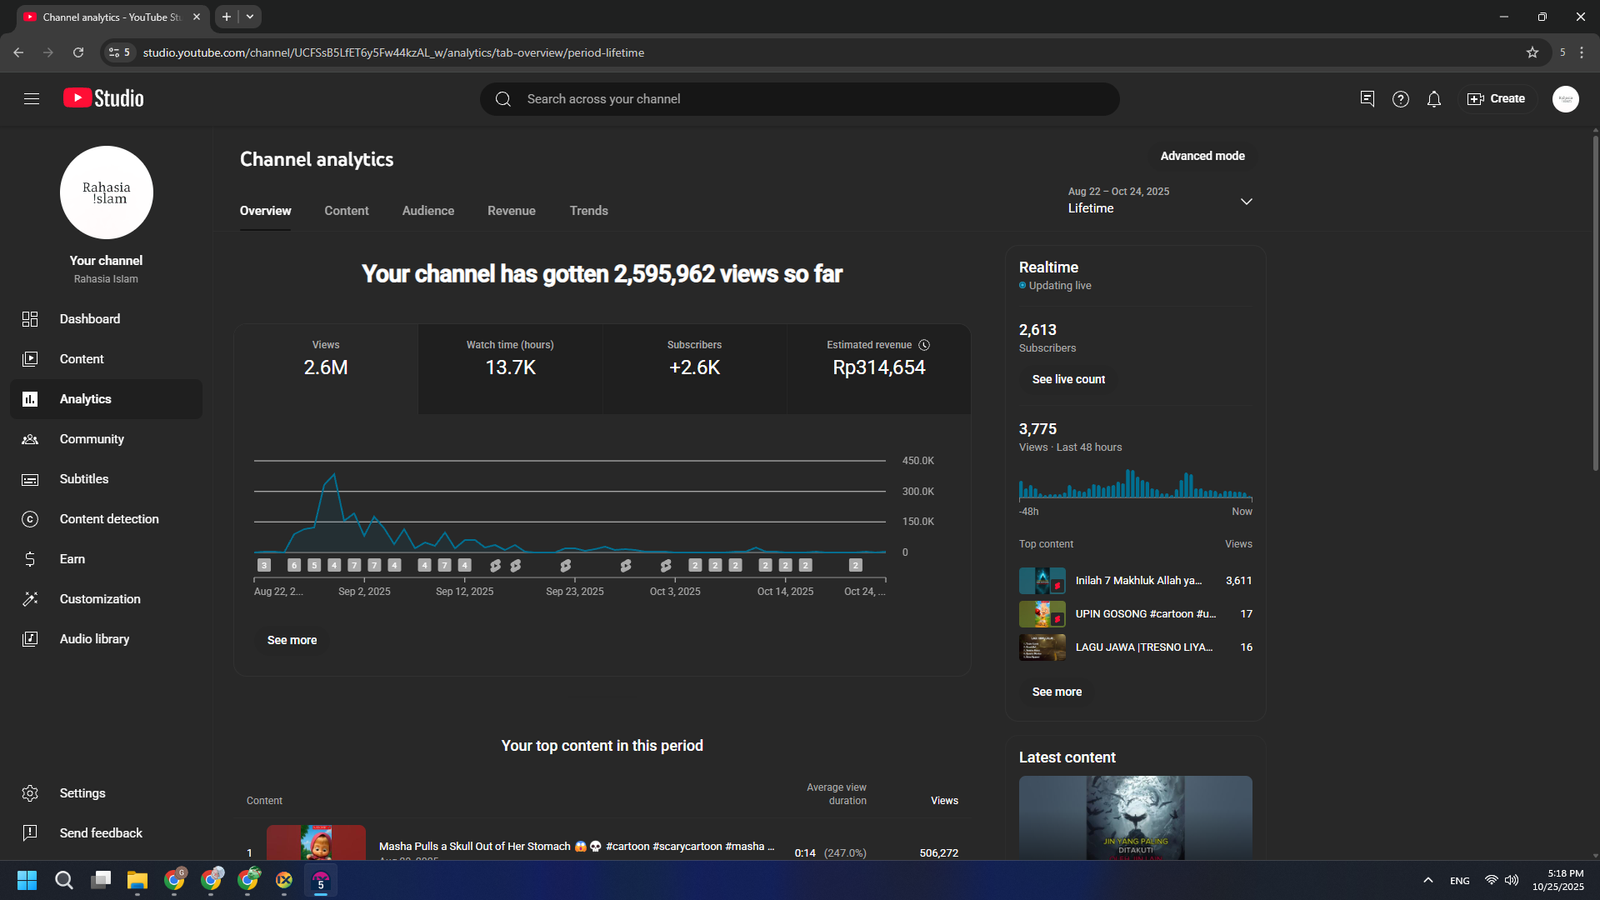Click the YouTube Studio logo
The width and height of the screenshot is (1600, 900).
point(104,98)
